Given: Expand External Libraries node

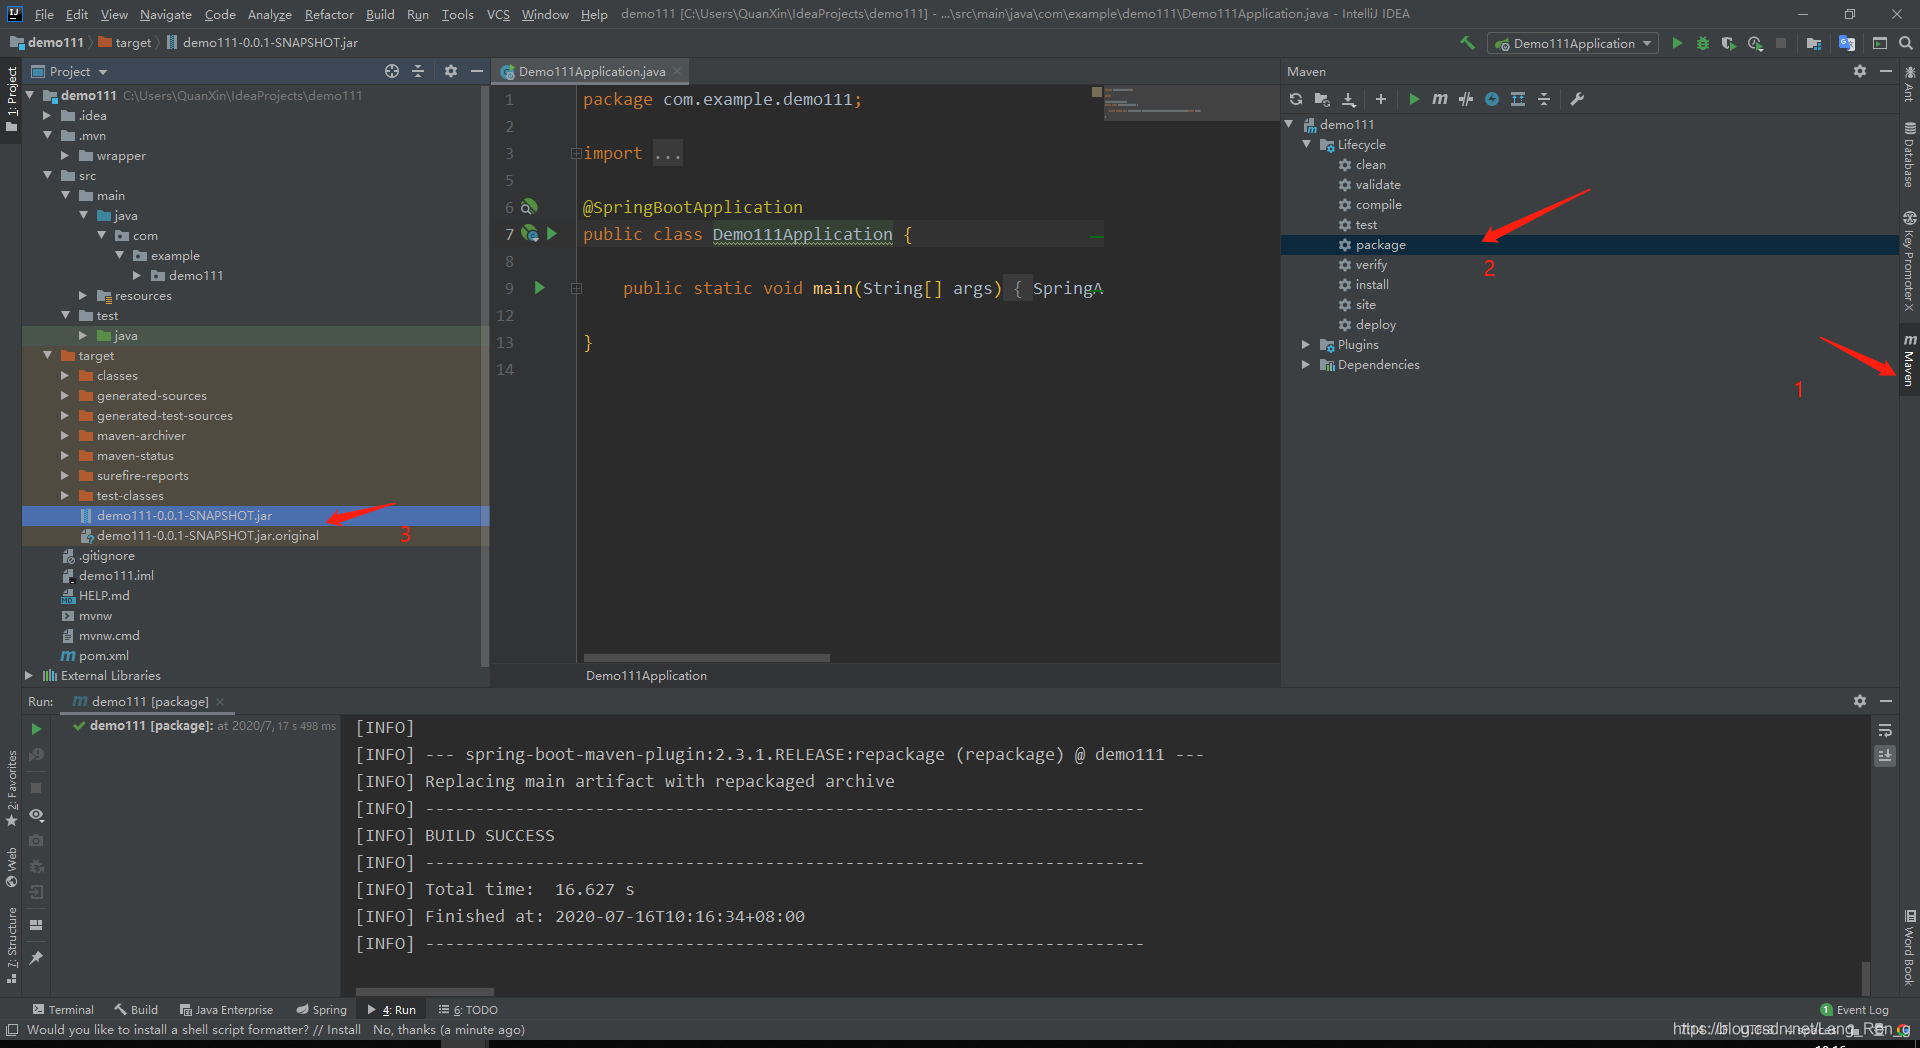Looking at the screenshot, I should [x=29, y=675].
